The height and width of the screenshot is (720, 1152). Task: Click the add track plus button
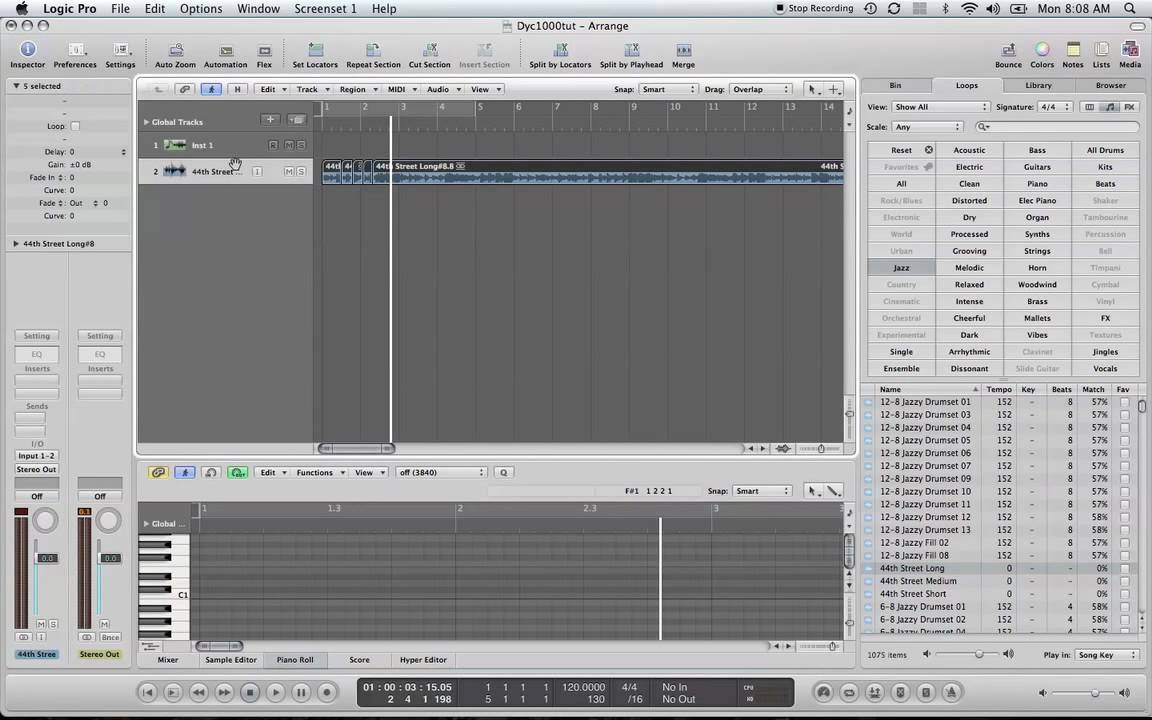270,119
